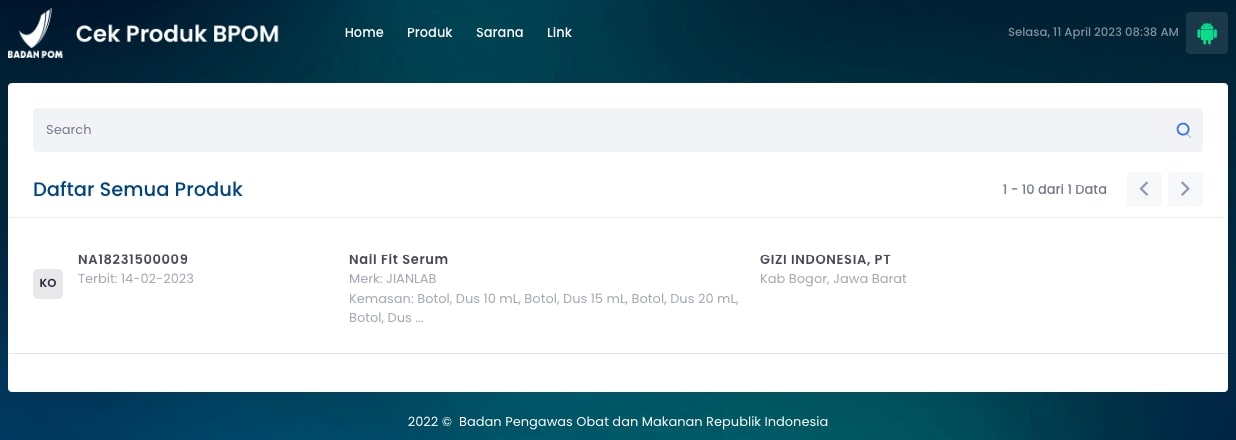Screen dimensions: 1236x440
Task: Go to previous page with left chevron
Action: [x=1144, y=189]
